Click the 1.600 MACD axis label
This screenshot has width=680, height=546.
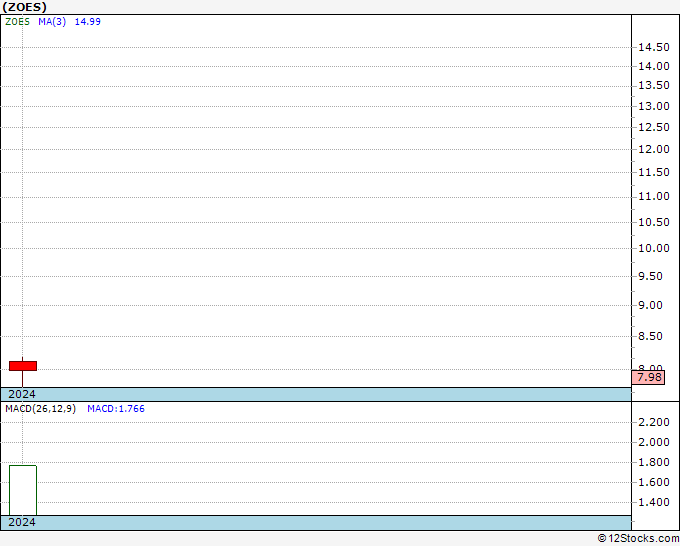[654, 482]
